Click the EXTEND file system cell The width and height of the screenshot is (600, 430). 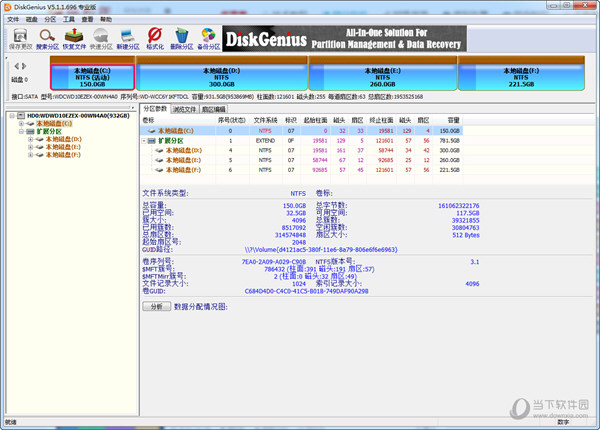(x=265, y=141)
